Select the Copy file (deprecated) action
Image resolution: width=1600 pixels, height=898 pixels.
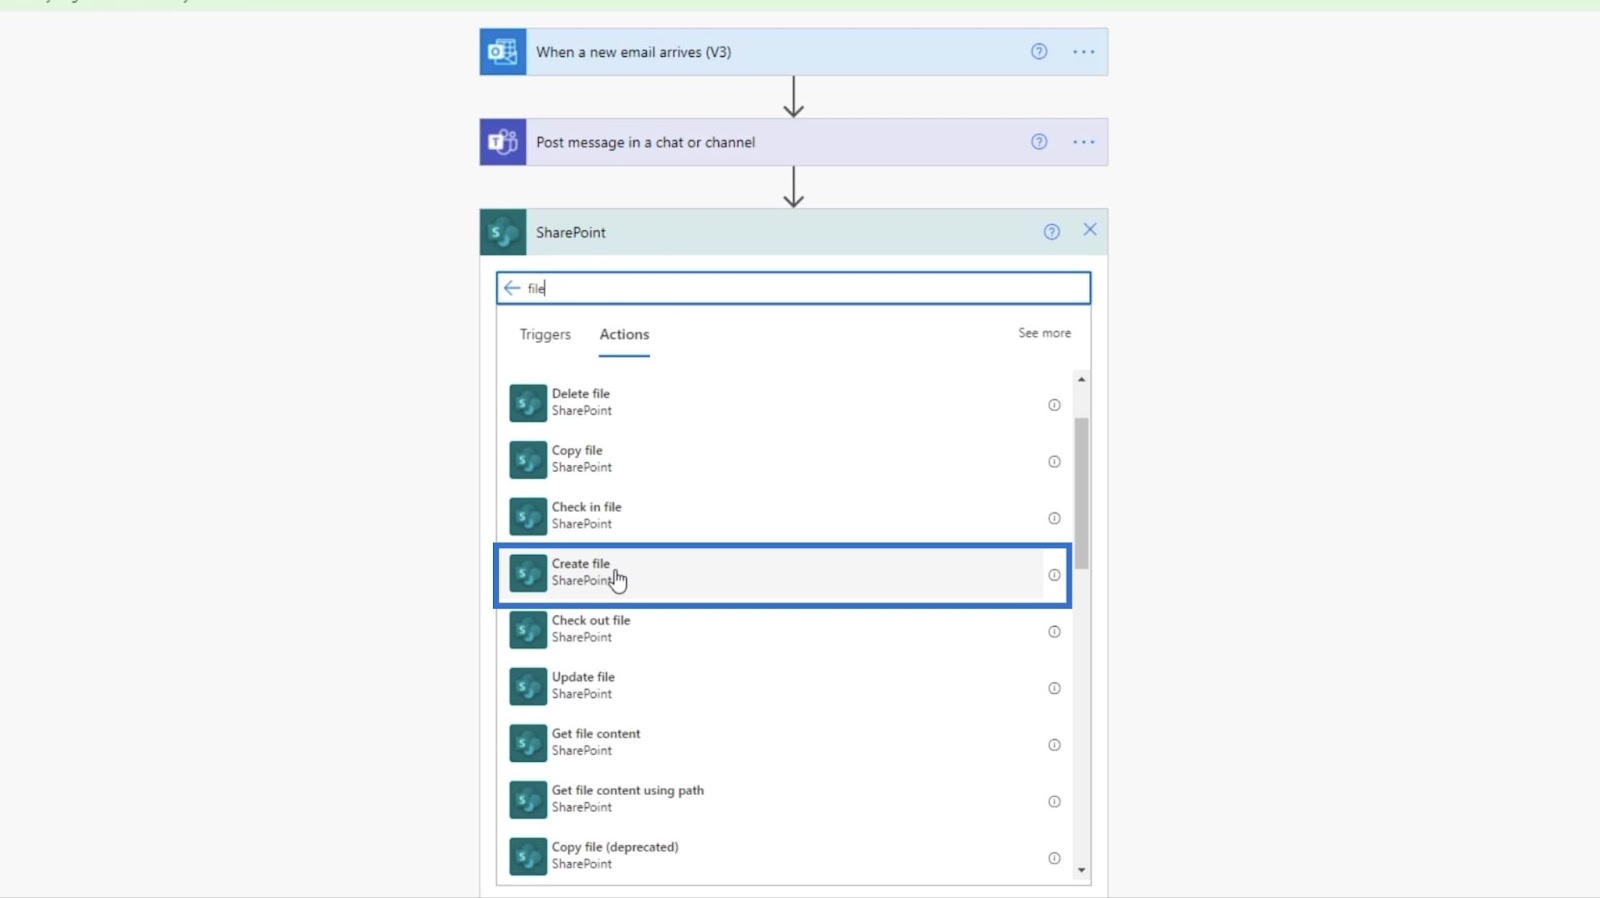tap(784, 857)
